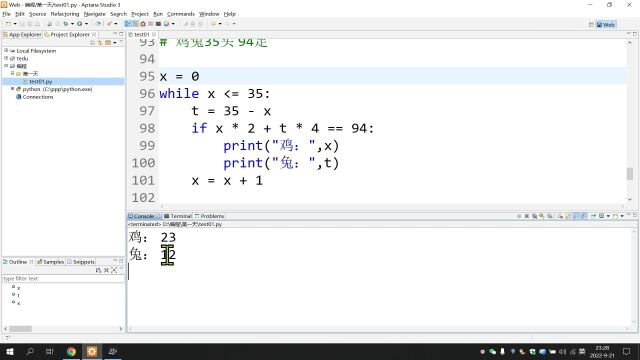Click the Windows Start button
This screenshot has height=360, width=640.
tap(10, 351)
